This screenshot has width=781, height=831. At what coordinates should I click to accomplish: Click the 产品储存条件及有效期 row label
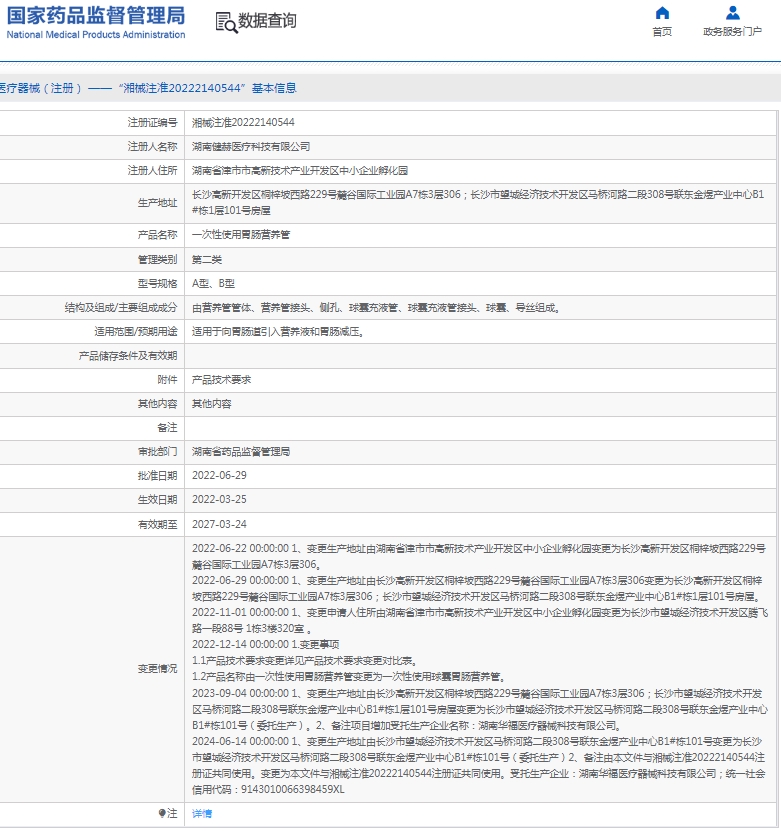128,356
